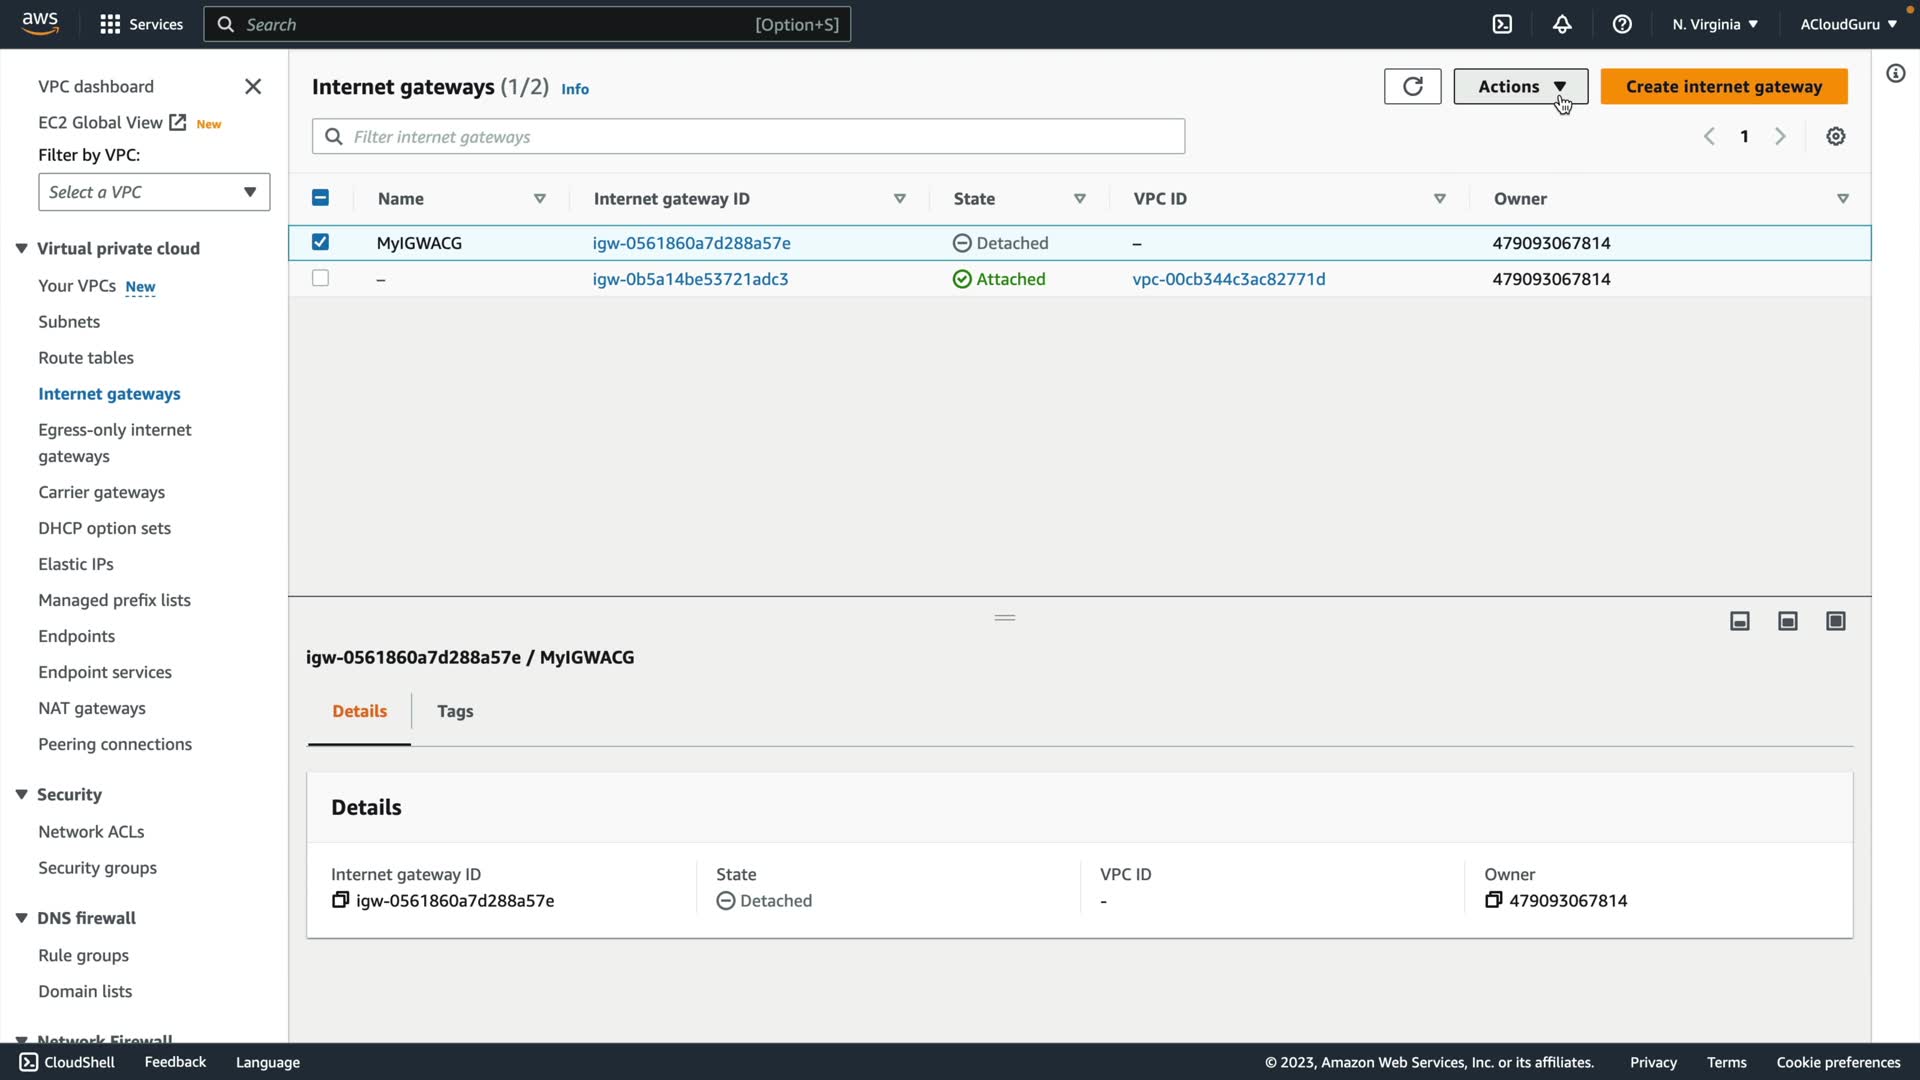The image size is (1920, 1080).
Task: Switch to the Tags tab
Action: point(455,711)
